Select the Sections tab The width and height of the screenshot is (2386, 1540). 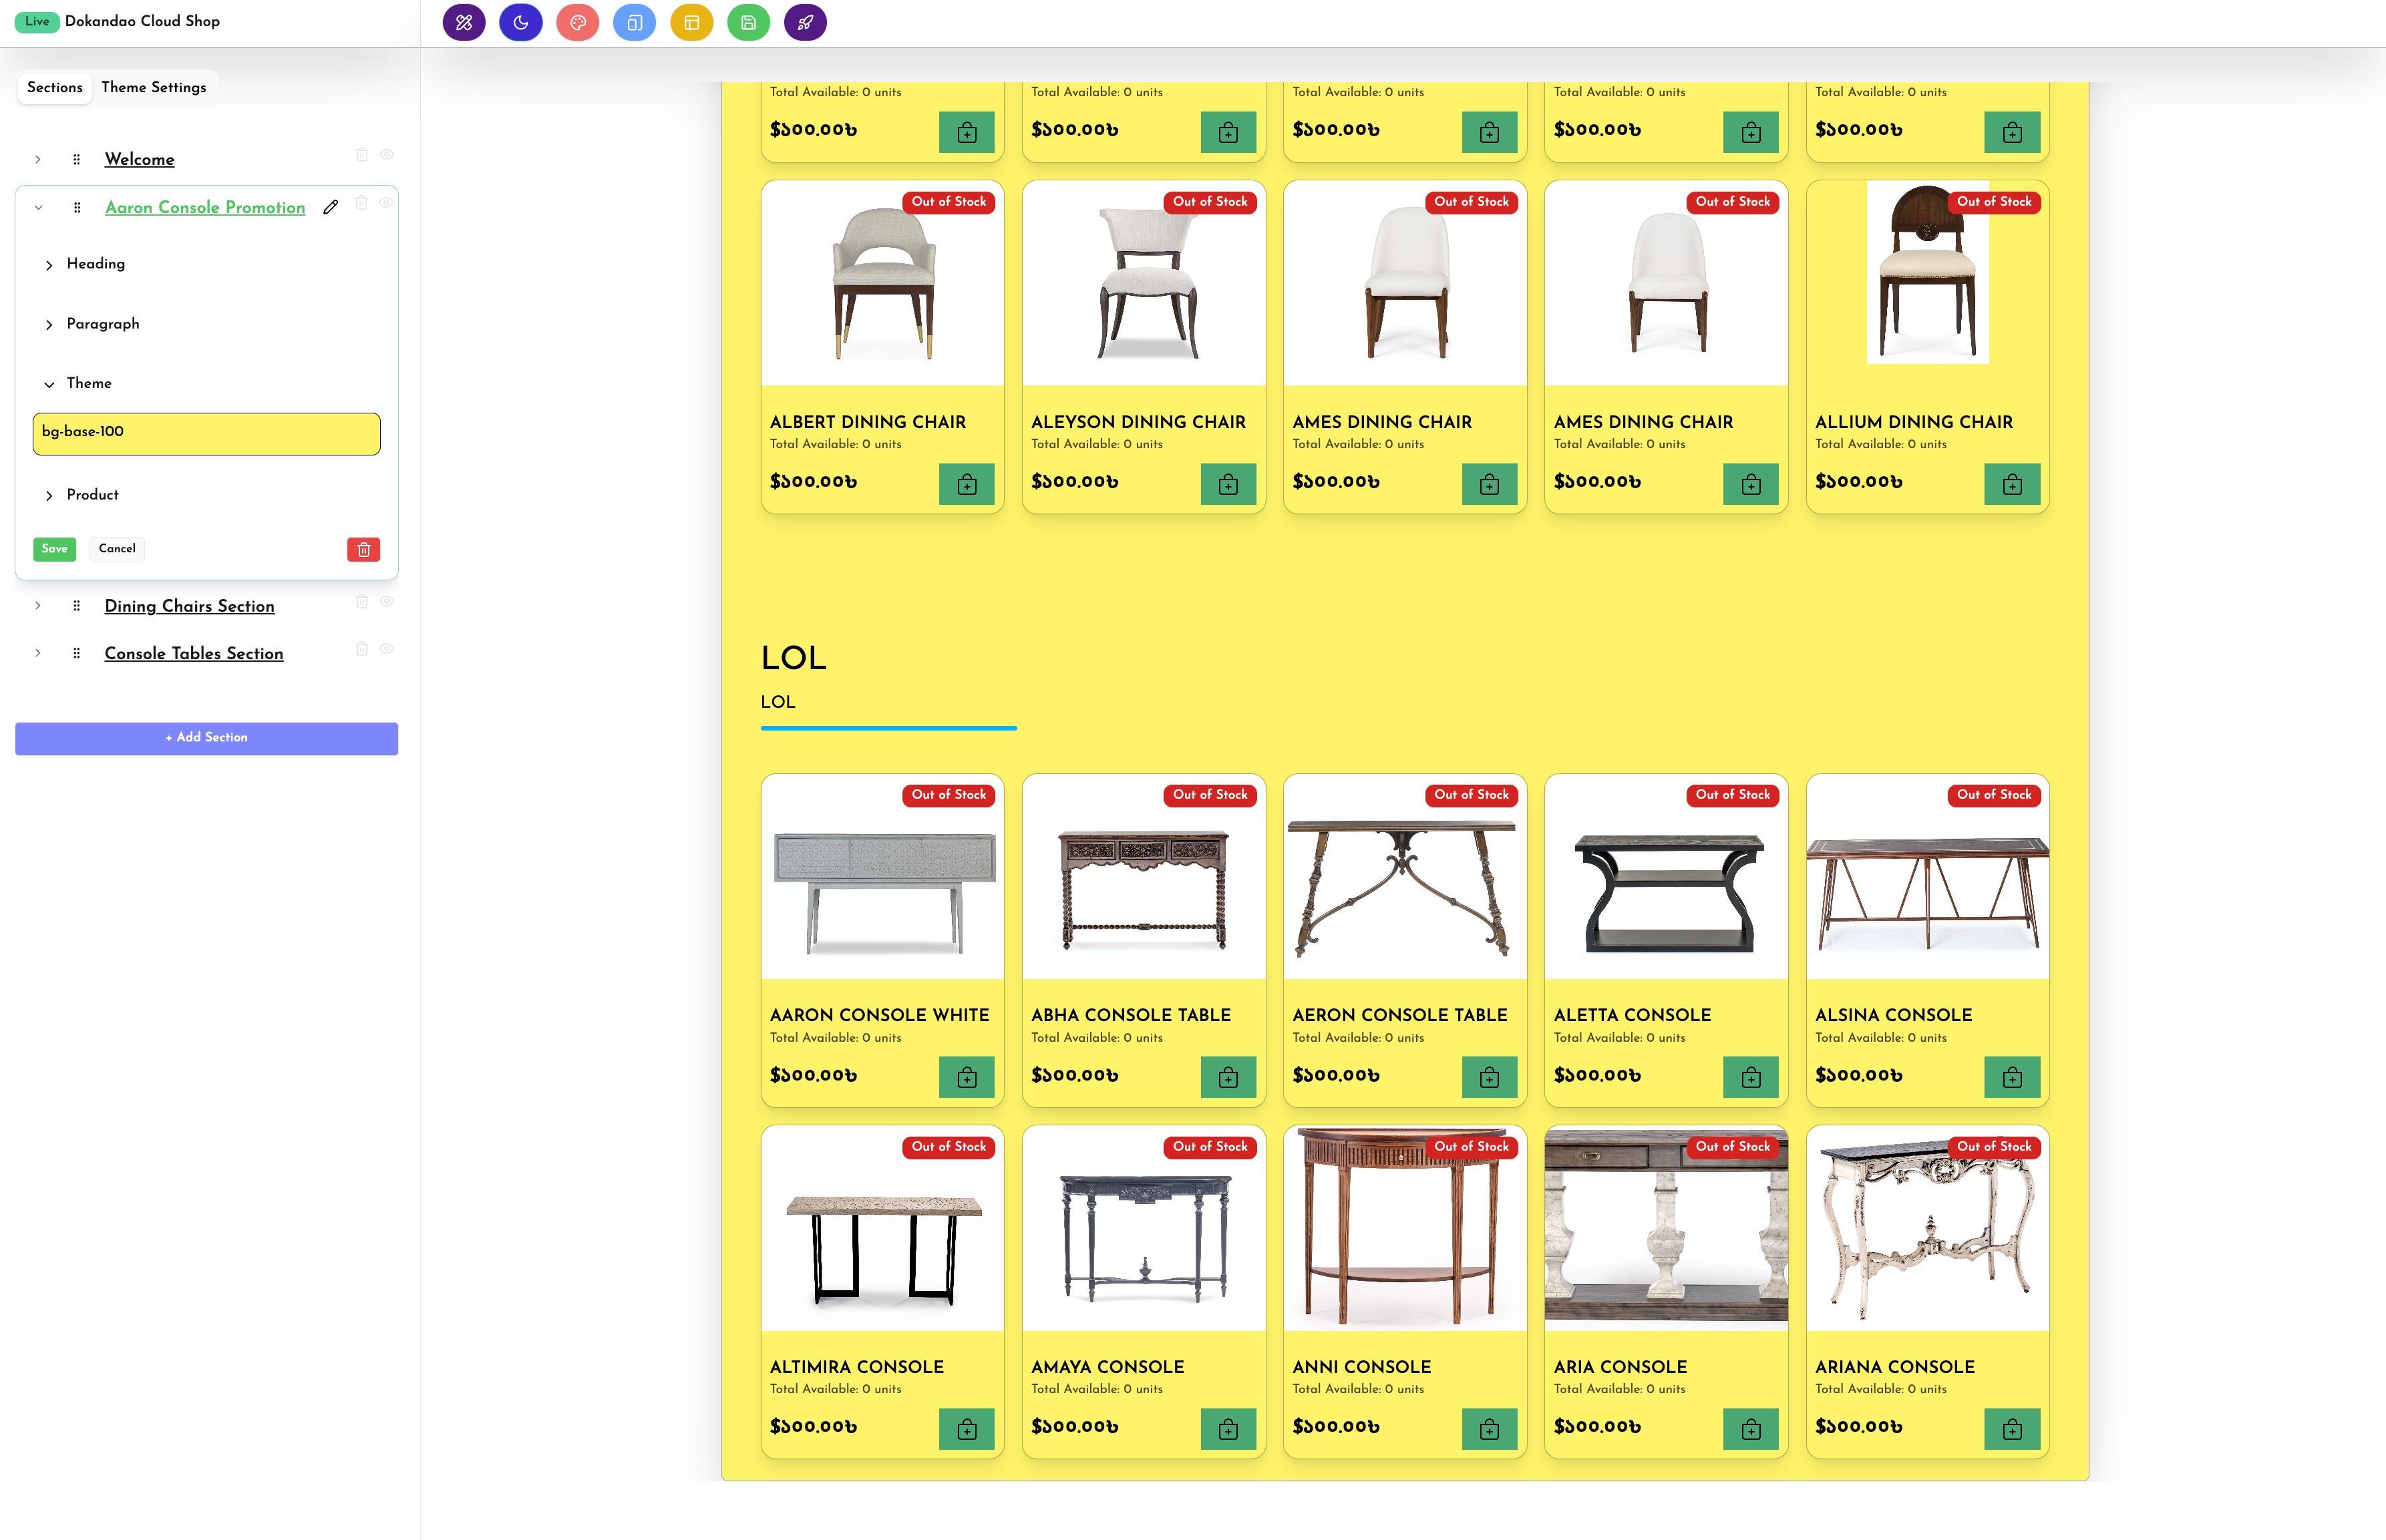point(55,87)
